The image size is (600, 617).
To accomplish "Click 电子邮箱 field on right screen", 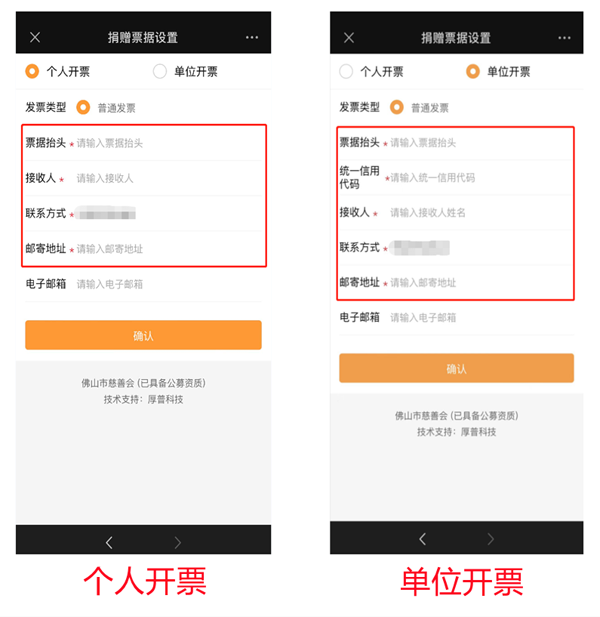I will click(481, 318).
